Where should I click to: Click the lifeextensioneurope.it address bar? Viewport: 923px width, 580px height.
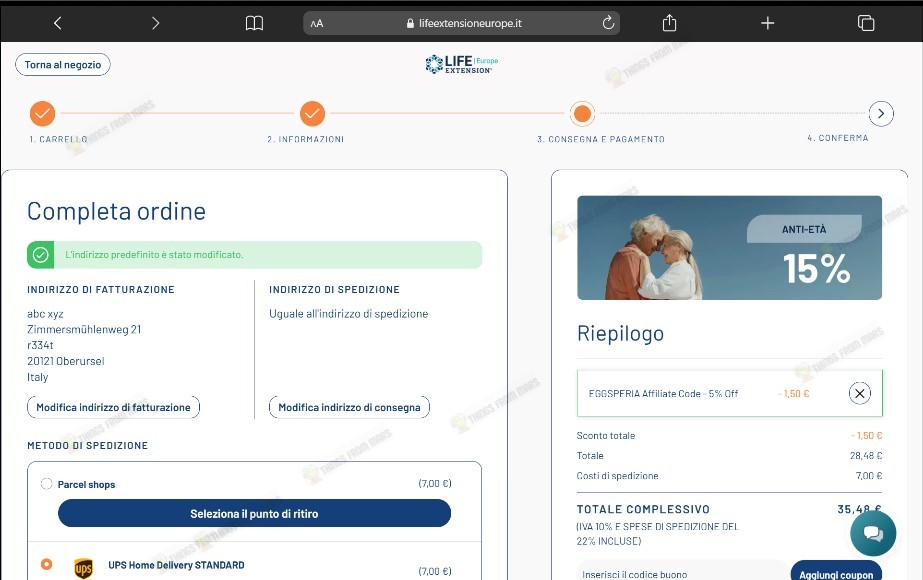pyautogui.click(x=462, y=24)
